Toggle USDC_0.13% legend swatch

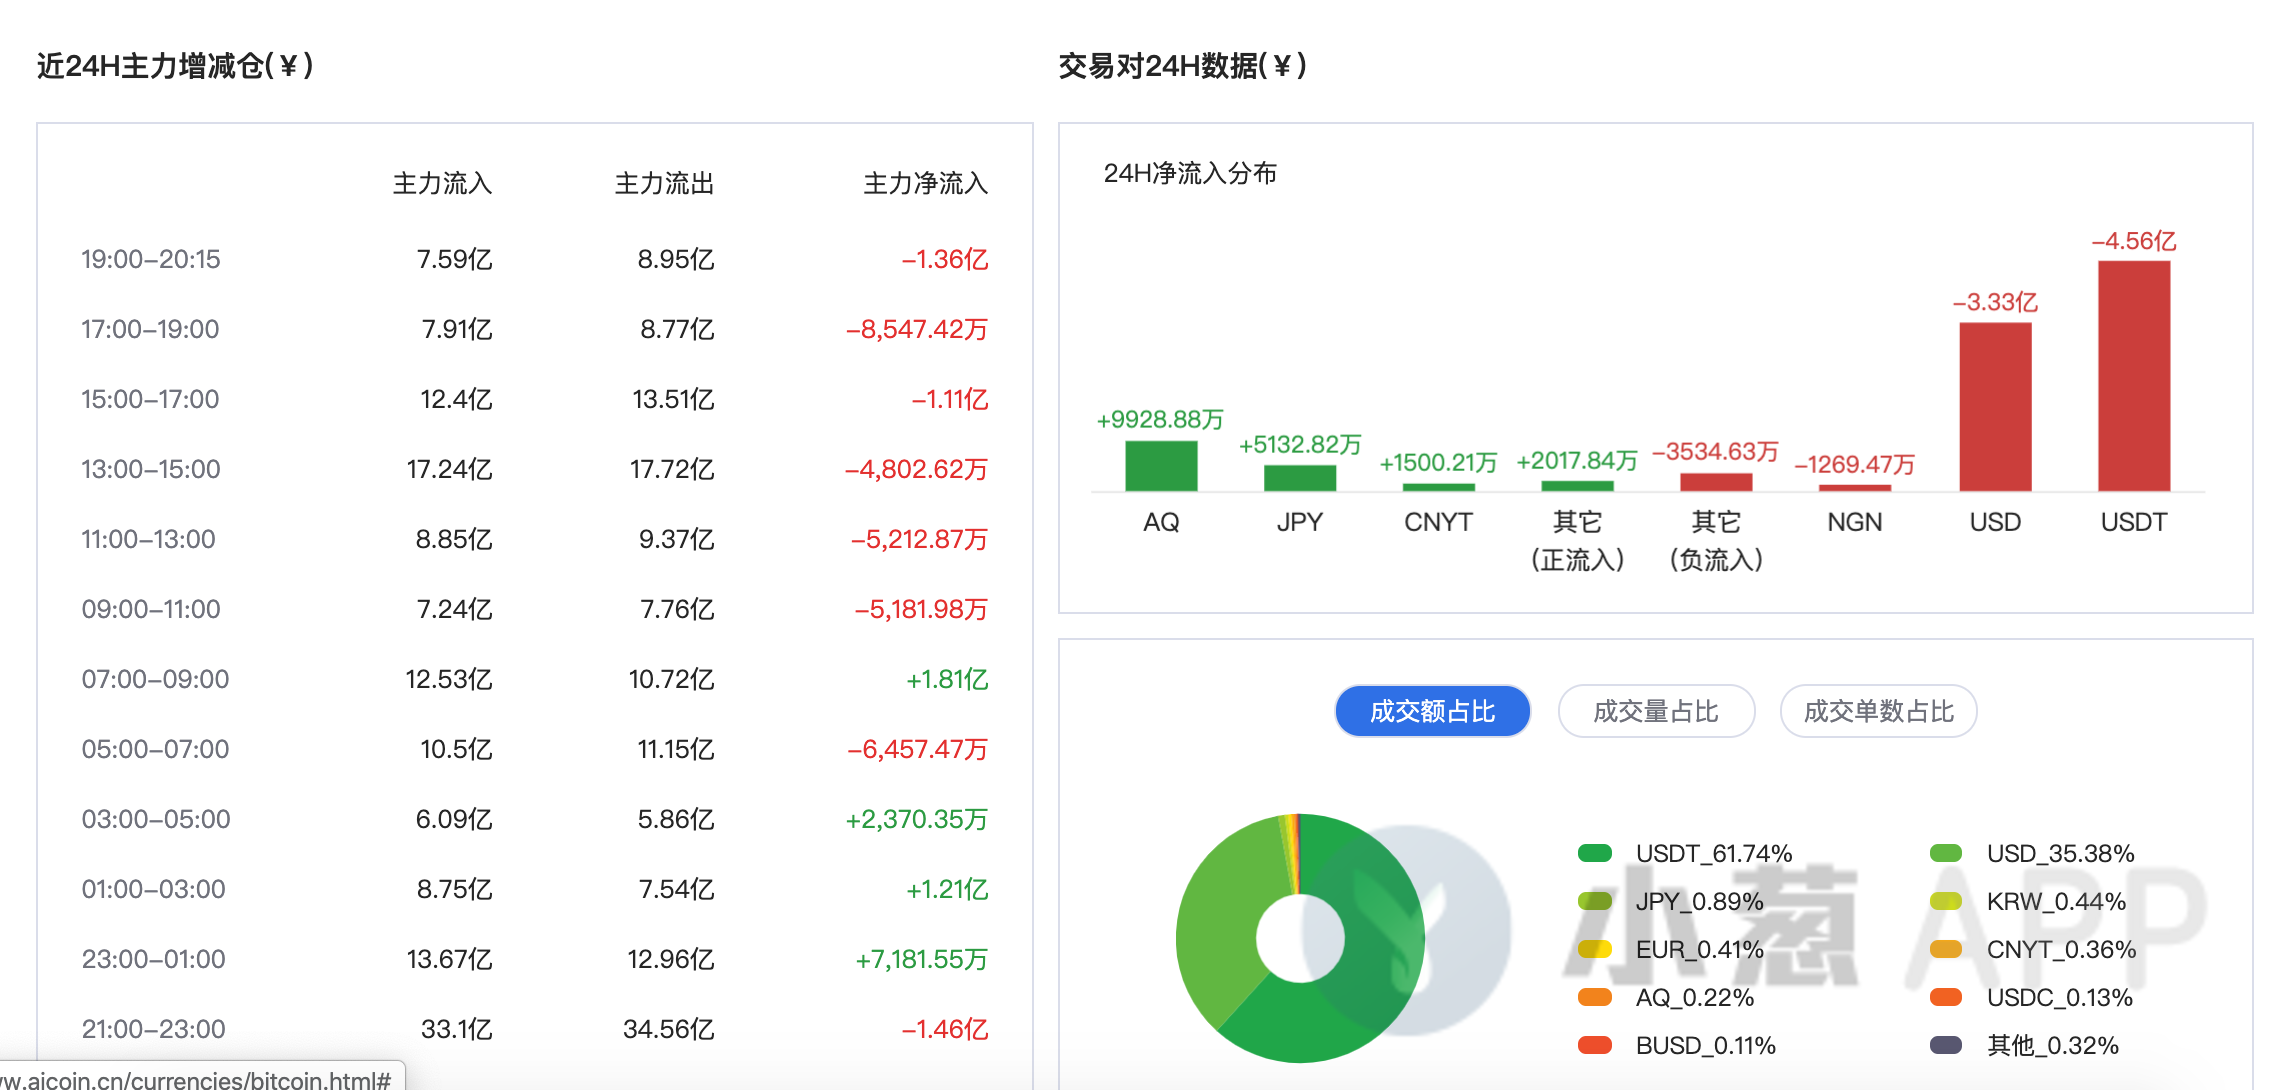pyautogui.click(x=1945, y=997)
